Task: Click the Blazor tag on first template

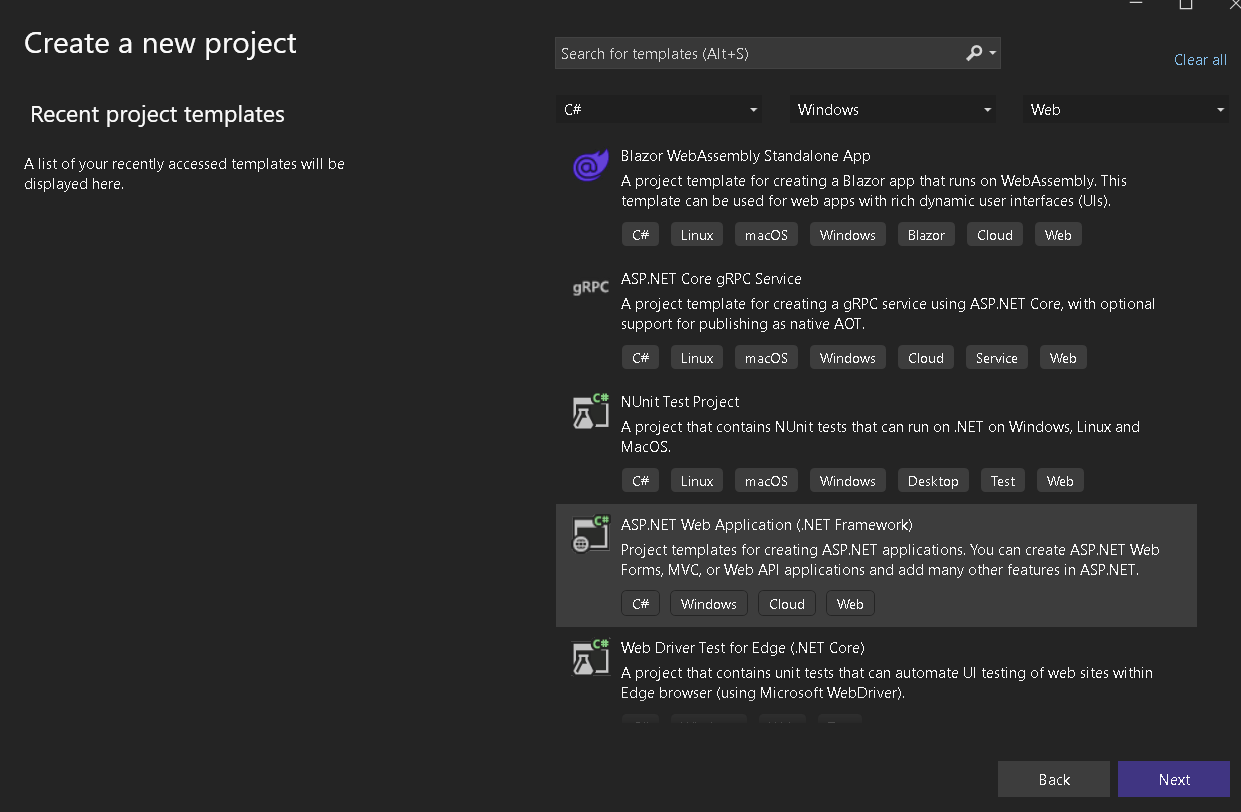Action: pos(926,235)
